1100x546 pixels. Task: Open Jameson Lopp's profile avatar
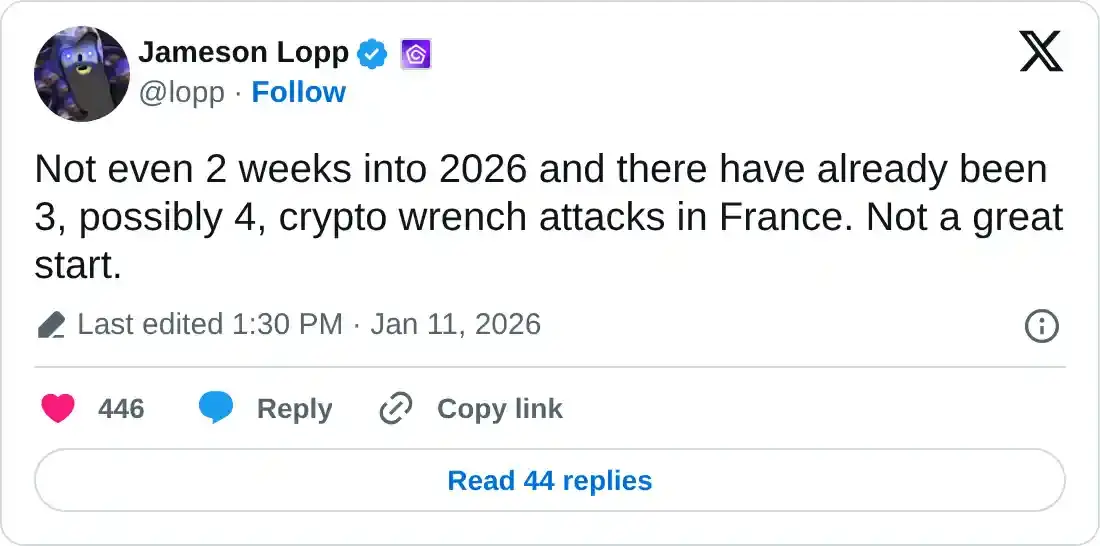pos(82,74)
